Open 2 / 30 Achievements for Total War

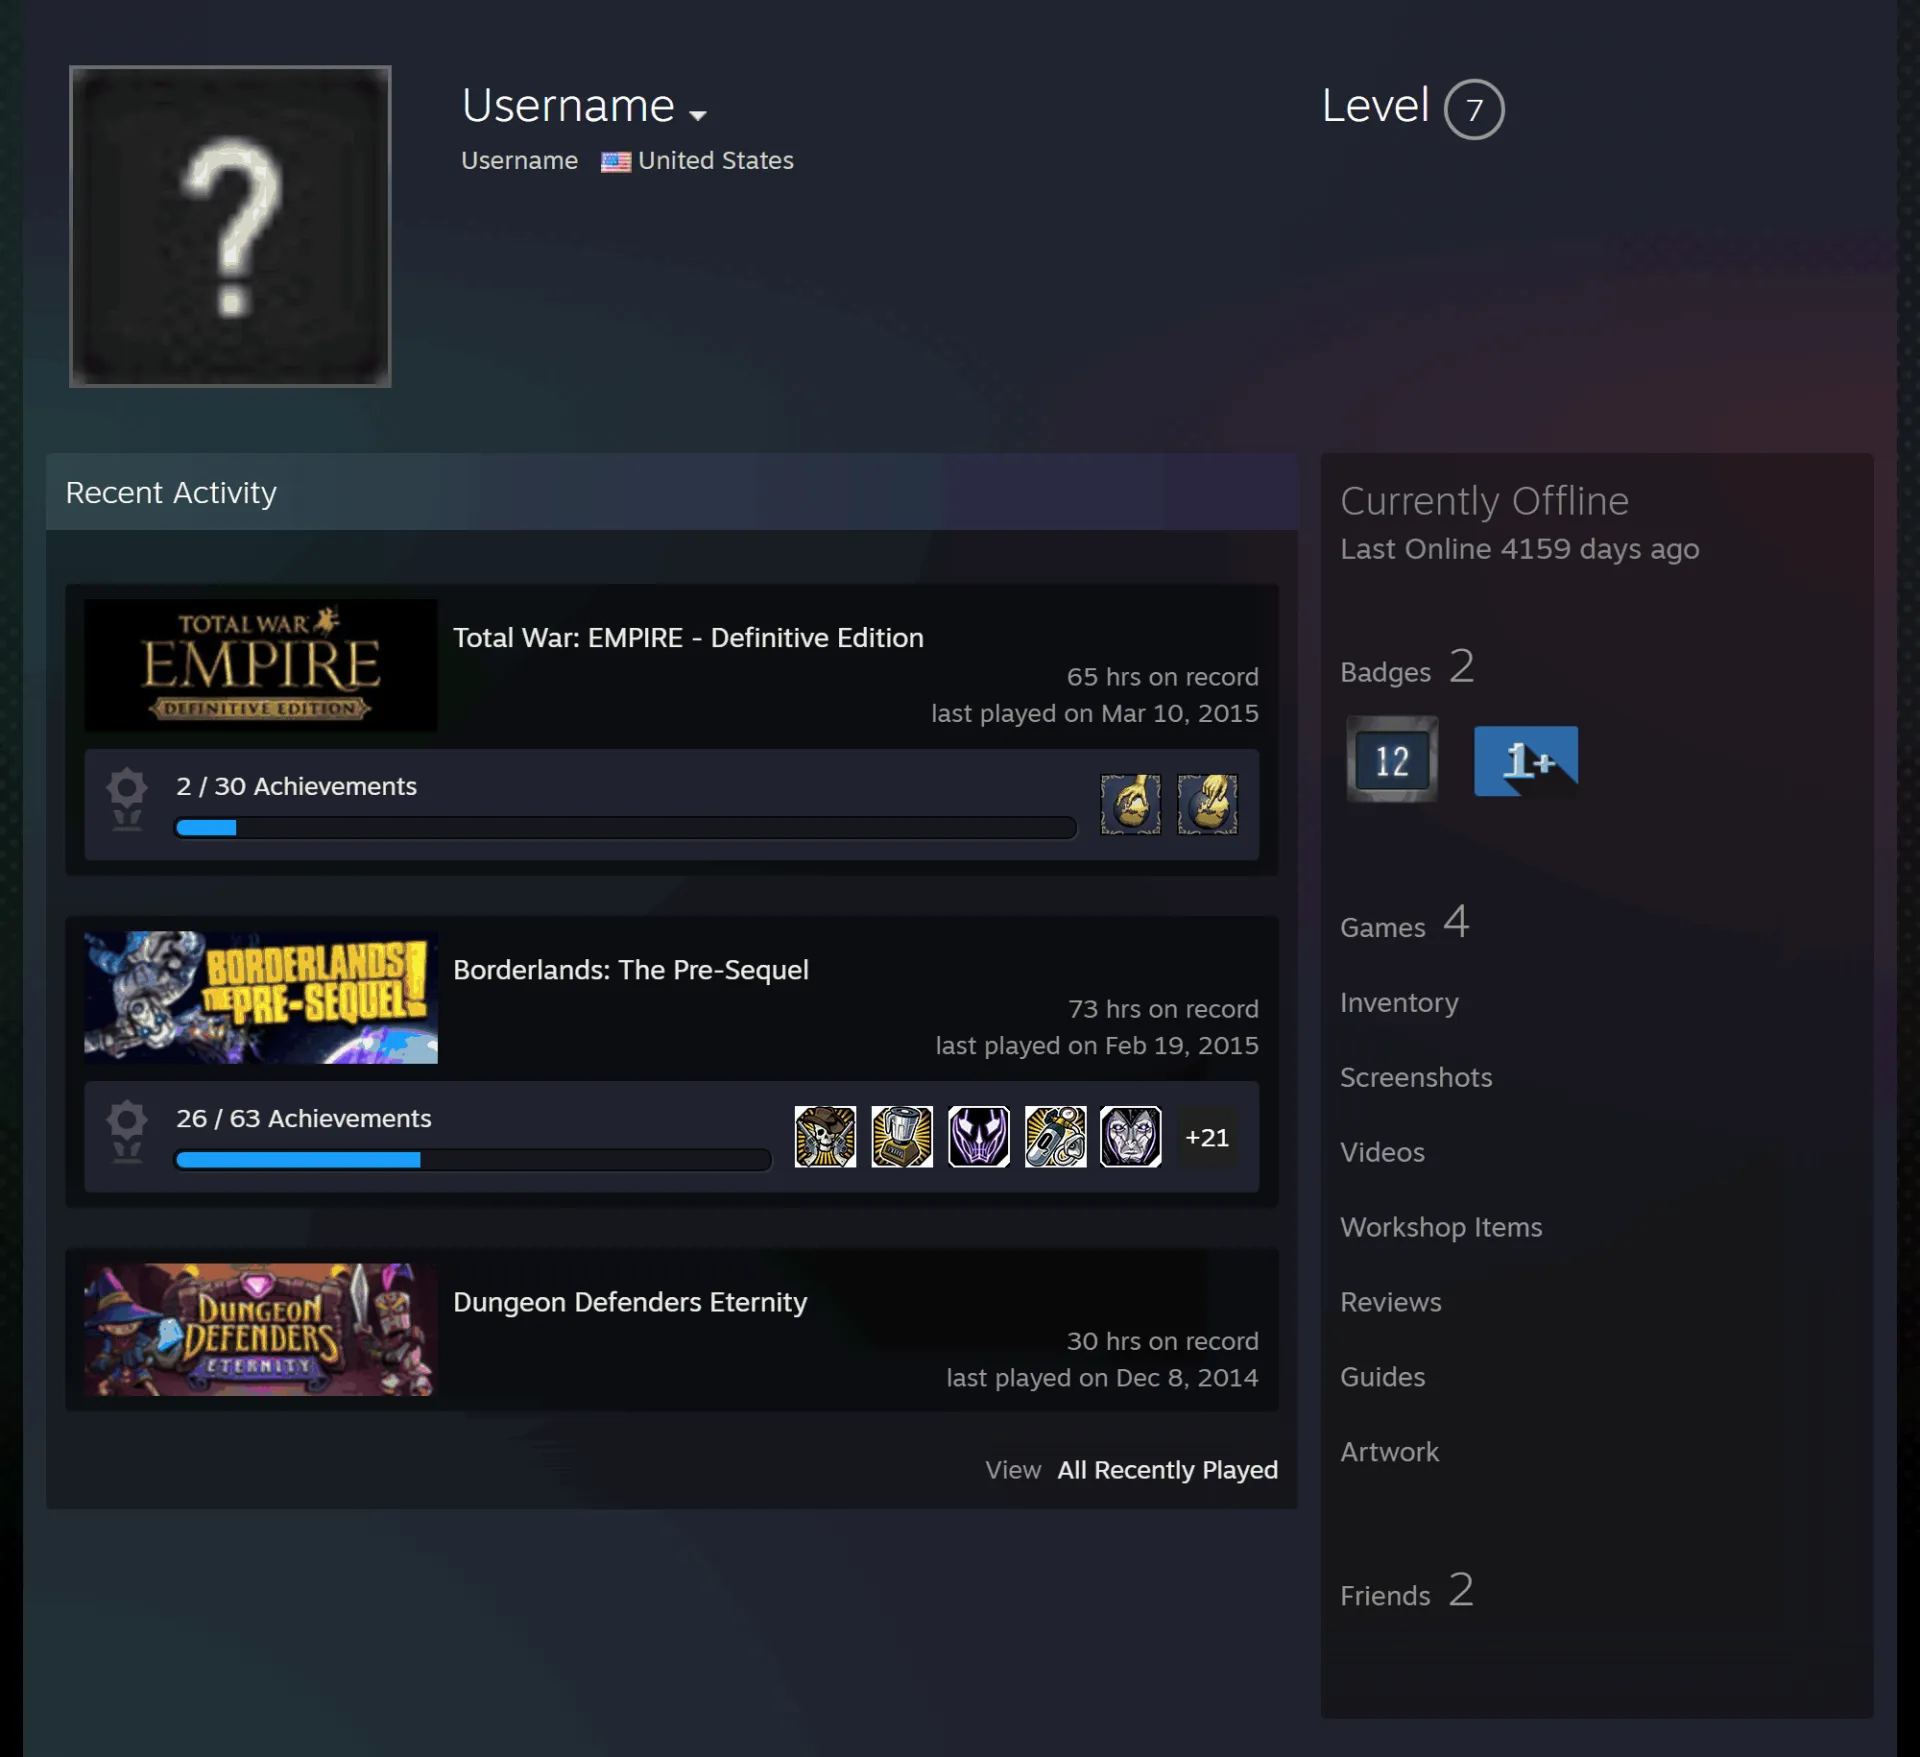pyautogui.click(x=296, y=786)
